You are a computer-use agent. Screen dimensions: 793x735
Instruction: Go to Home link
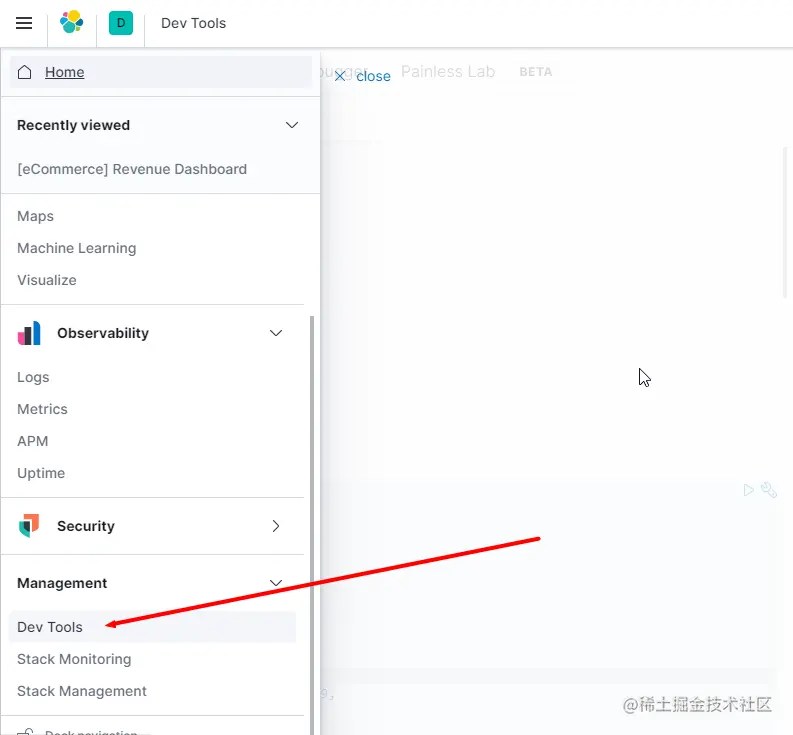[x=65, y=72]
